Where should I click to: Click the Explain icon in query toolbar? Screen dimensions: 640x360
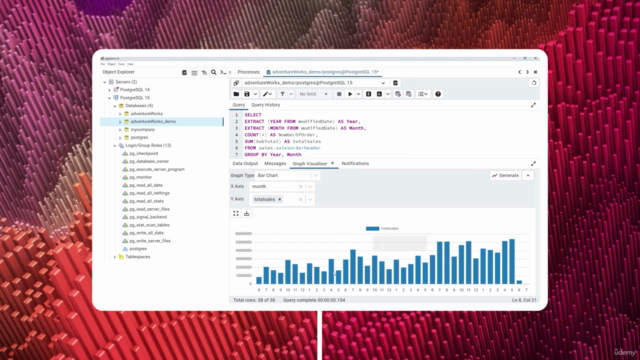tap(368, 94)
